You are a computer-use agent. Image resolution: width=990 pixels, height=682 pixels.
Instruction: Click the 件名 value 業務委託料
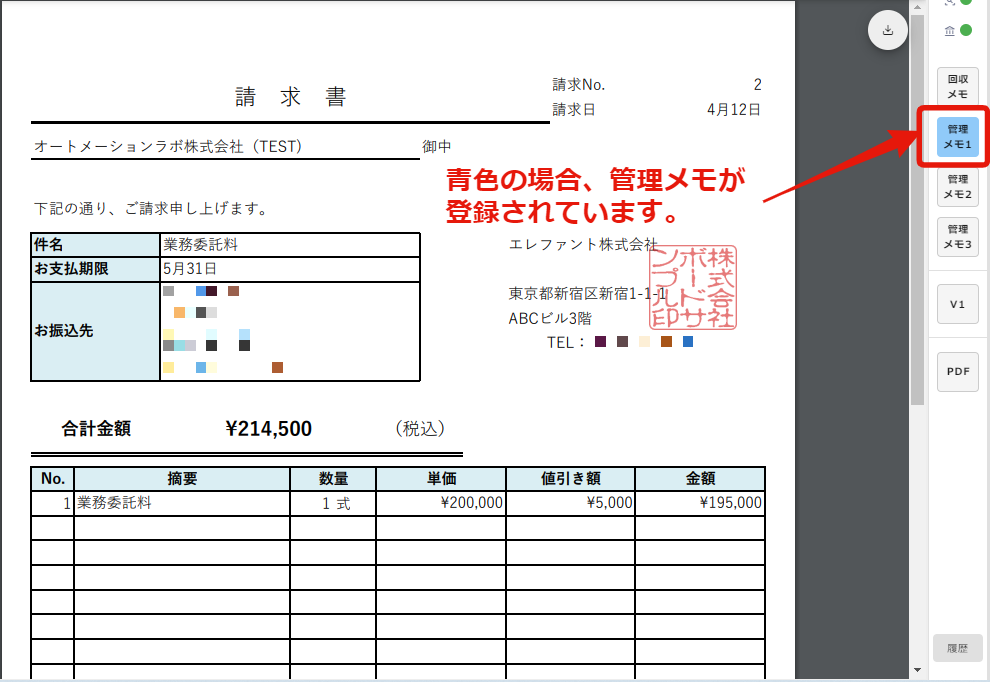[200, 244]
